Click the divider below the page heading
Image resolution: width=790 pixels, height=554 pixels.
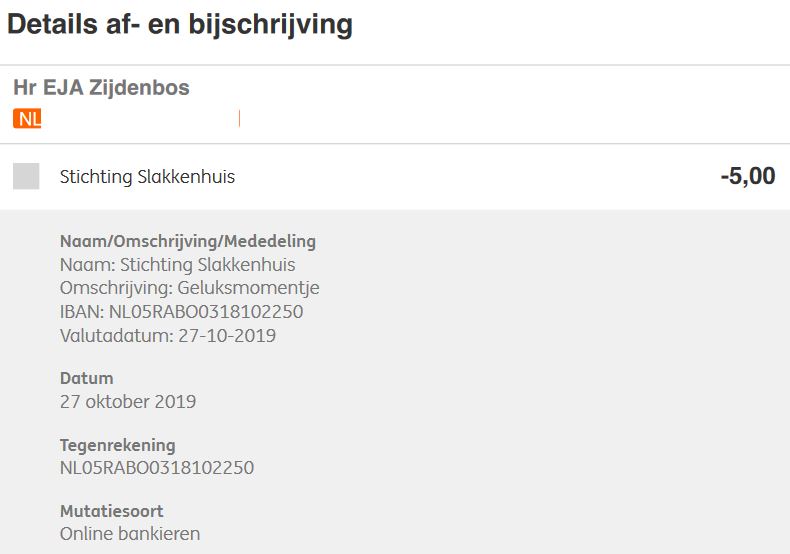[395, 65]
